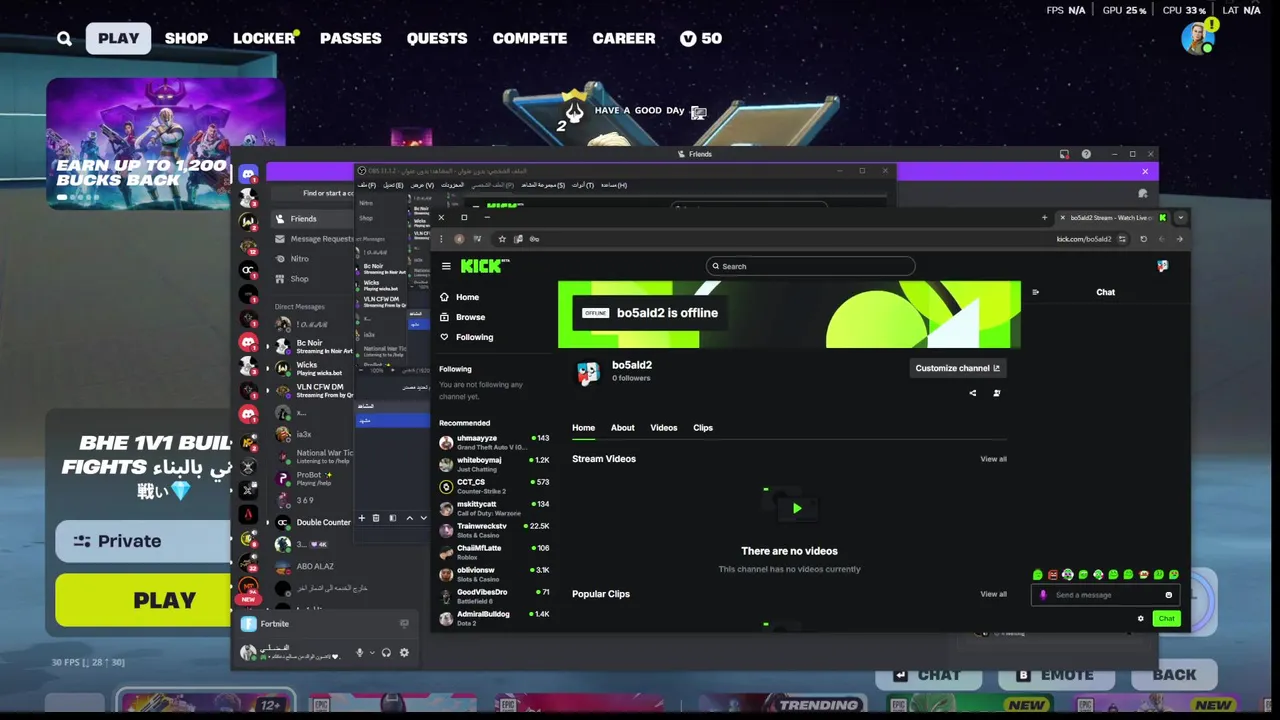
Task: Open OBS (T) tools menu
Action: 583,185
